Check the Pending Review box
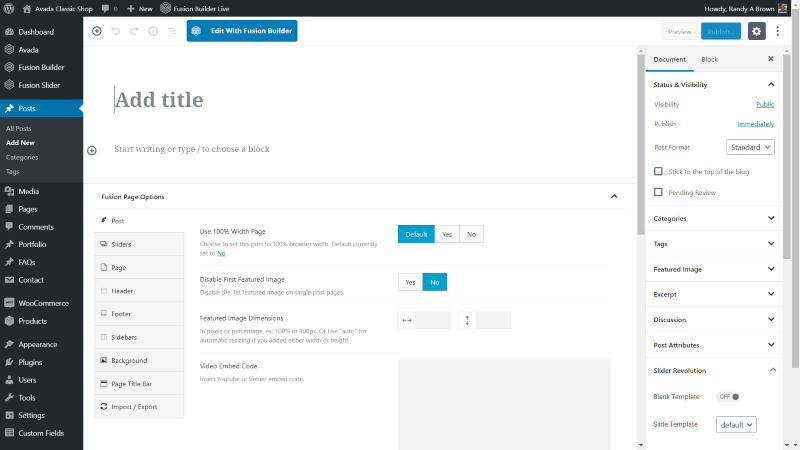Screen dimensions: 800x450 point(658,192)
